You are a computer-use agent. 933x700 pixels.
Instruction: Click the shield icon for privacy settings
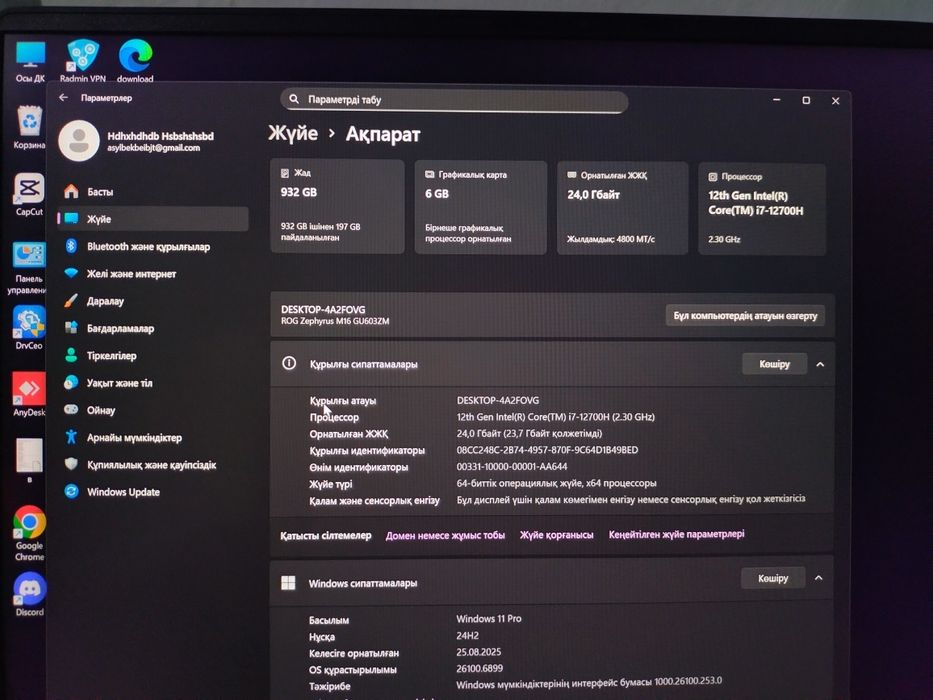[x=71, y=464]
